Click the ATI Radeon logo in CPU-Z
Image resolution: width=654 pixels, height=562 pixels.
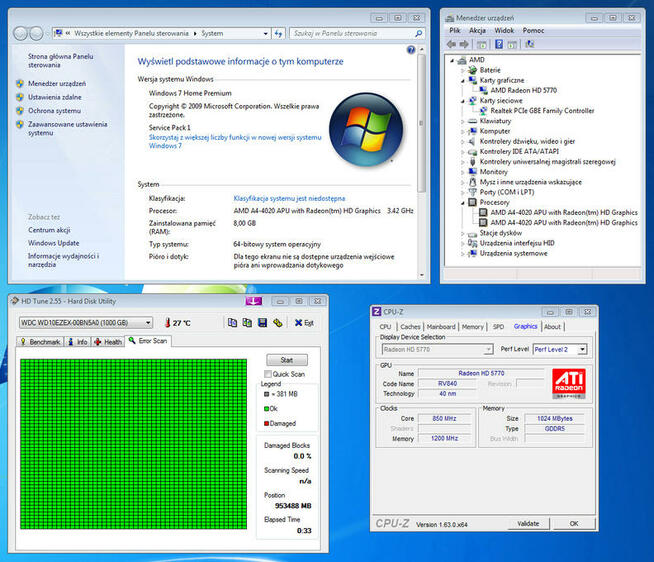[x=568, y=383]
